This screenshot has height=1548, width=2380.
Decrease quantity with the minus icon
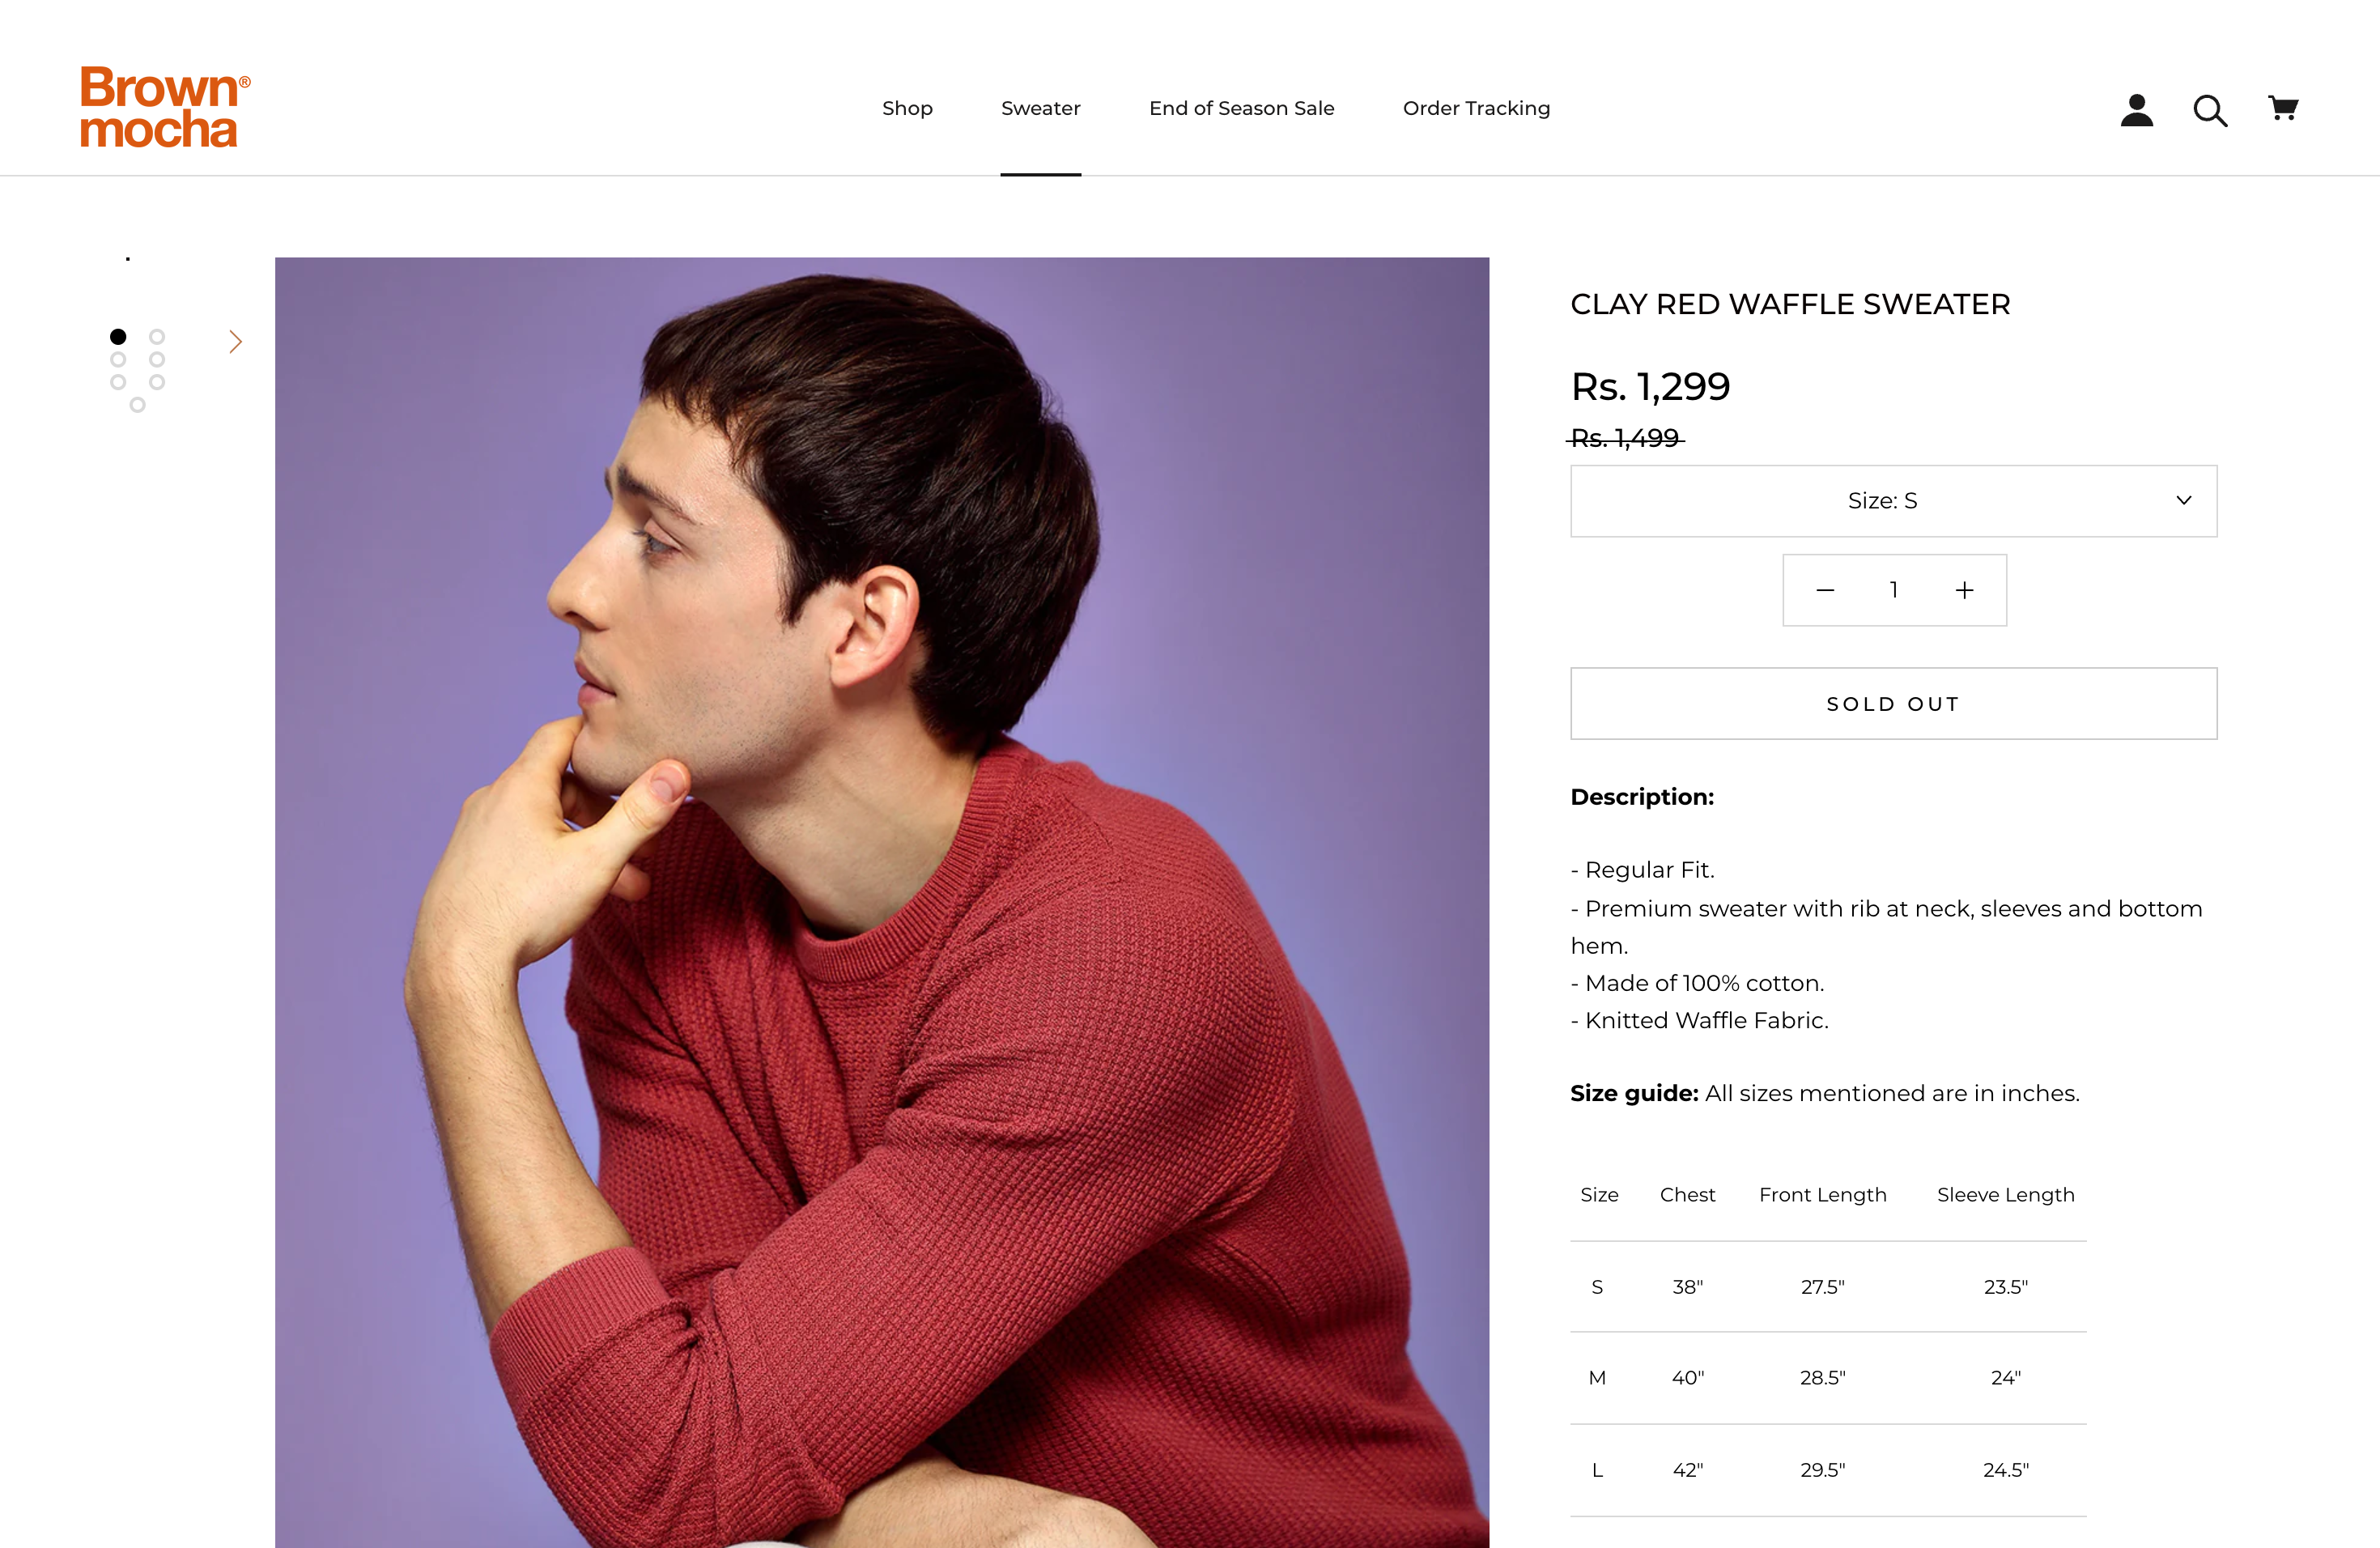[1825, 590]
